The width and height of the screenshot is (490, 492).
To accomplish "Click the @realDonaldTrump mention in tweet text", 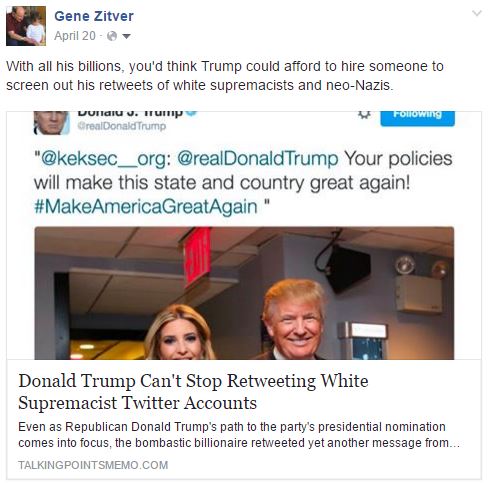I will tap(257, 158).
